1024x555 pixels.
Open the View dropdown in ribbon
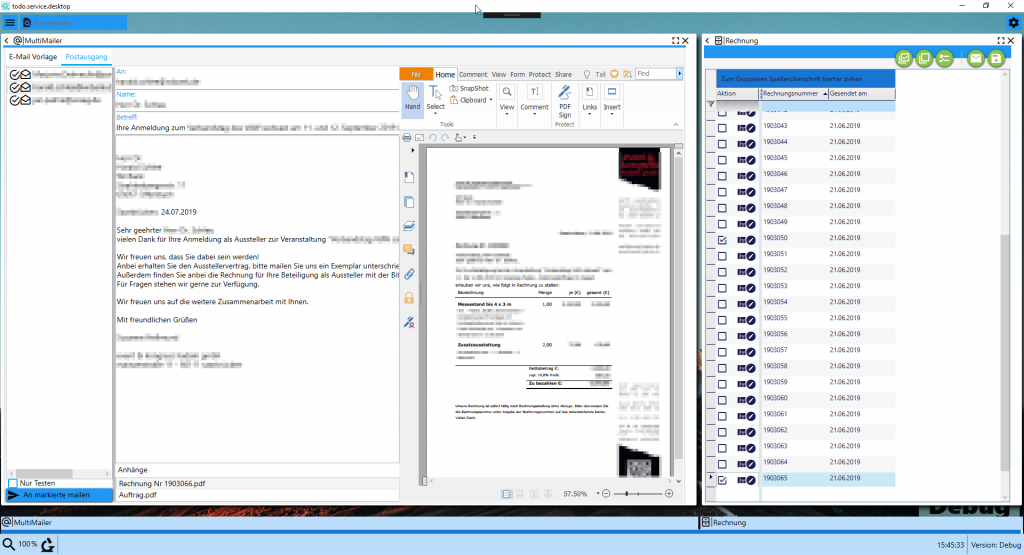pos(507,114)
